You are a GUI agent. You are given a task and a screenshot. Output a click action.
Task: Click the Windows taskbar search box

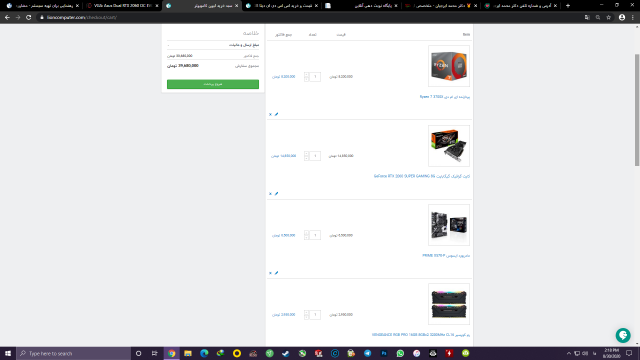point(73,353)
